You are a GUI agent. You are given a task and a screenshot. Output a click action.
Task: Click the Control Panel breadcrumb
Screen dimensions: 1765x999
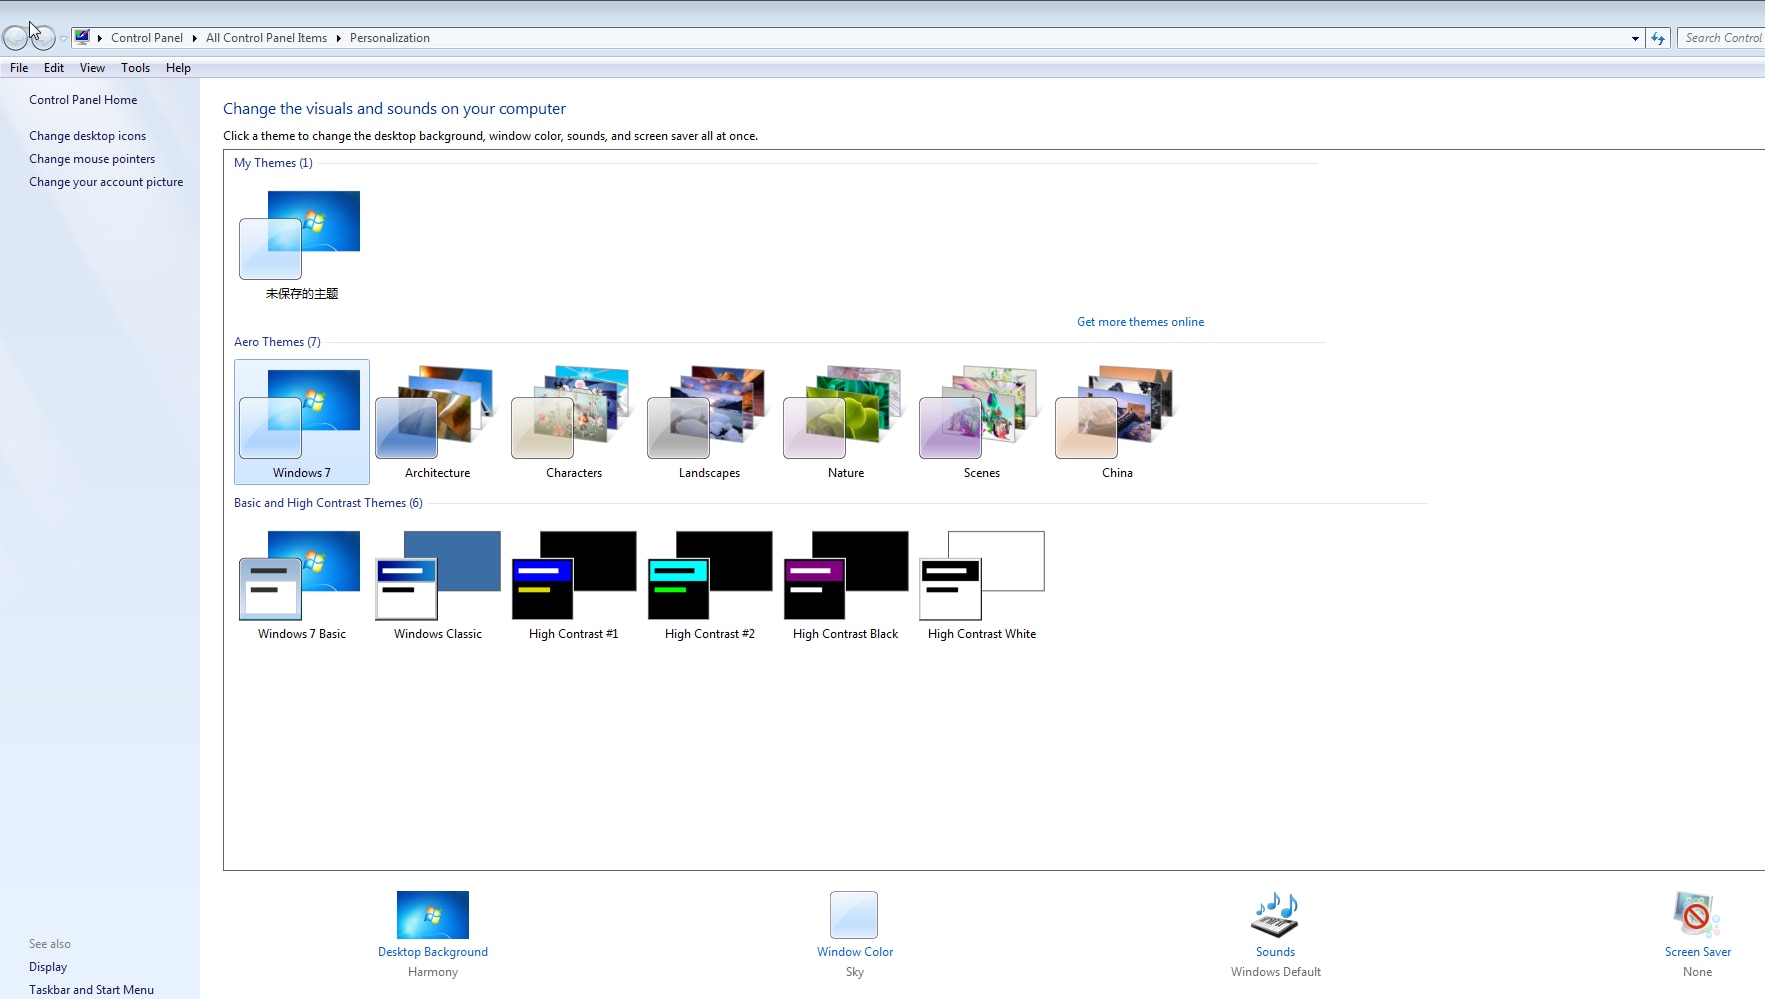click(x=147, y=38)
